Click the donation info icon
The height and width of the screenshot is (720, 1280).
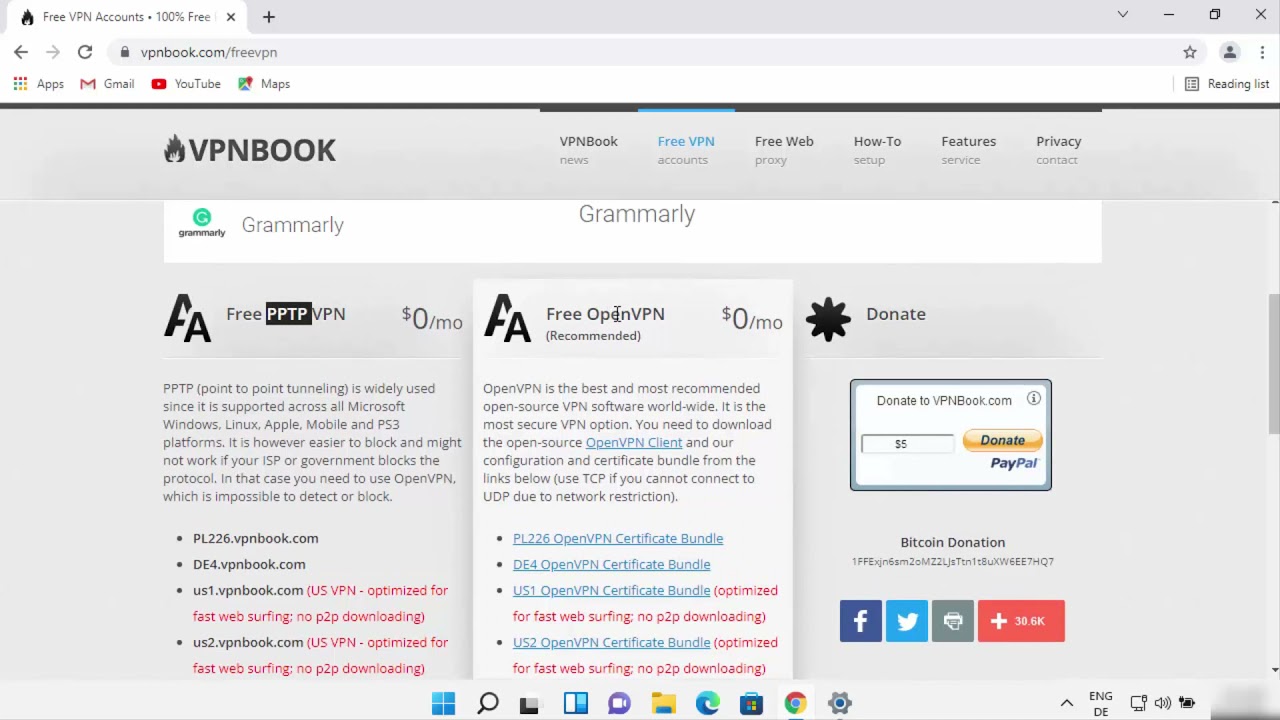(1034, 399)
